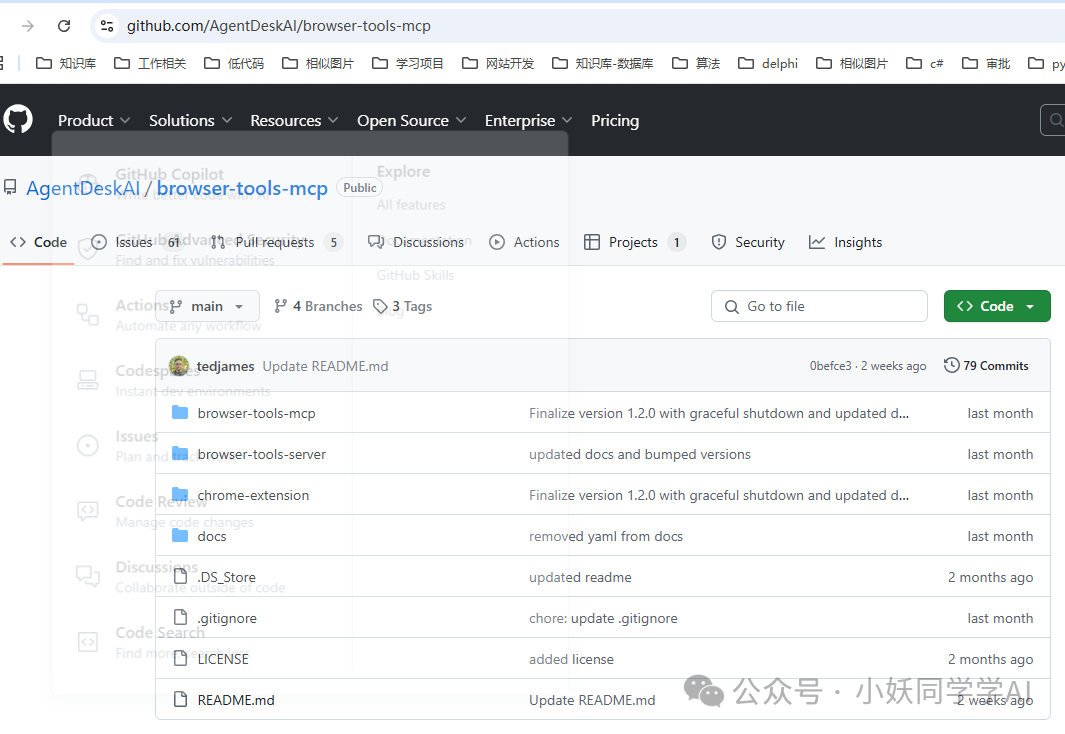Open the delphi bookmark folder
Viewport: 1065px width, 734px height.
tap(768, 63)
